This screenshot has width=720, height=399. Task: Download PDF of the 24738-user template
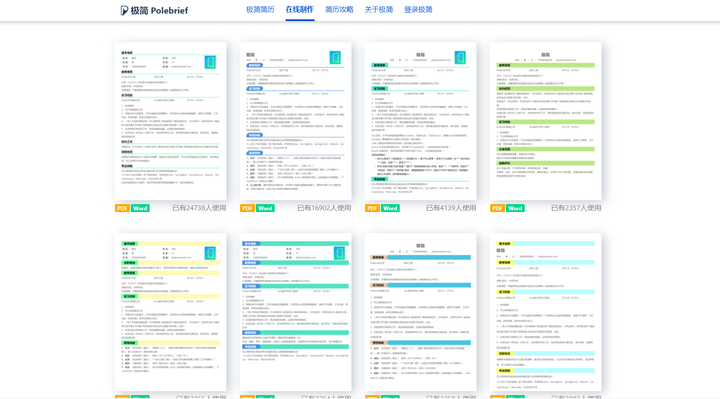(122, 208)
